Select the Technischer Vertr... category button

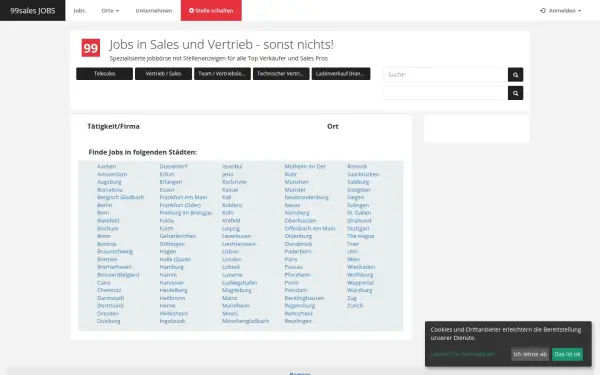(x=281, y=73)
